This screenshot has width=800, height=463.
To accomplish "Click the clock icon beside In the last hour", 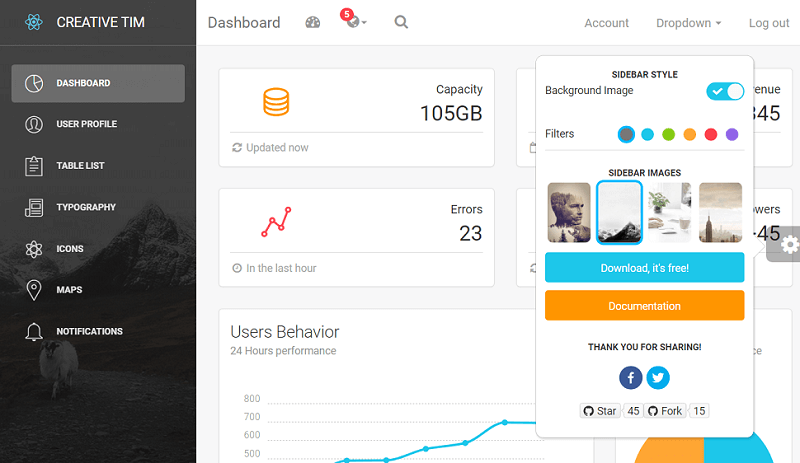I will pyautogui.click(x=237, y=268).
